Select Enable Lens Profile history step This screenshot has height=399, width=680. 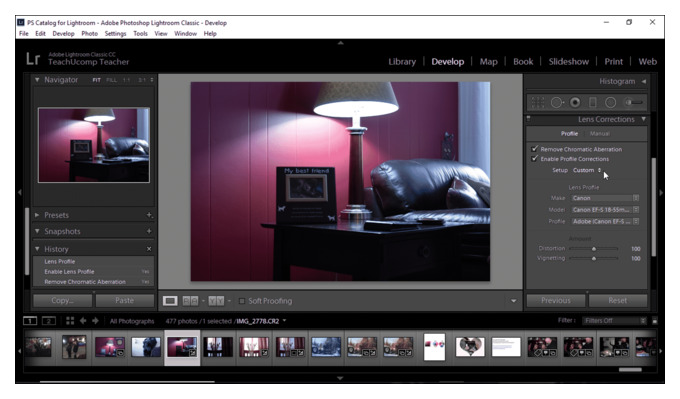coord(93,271)
